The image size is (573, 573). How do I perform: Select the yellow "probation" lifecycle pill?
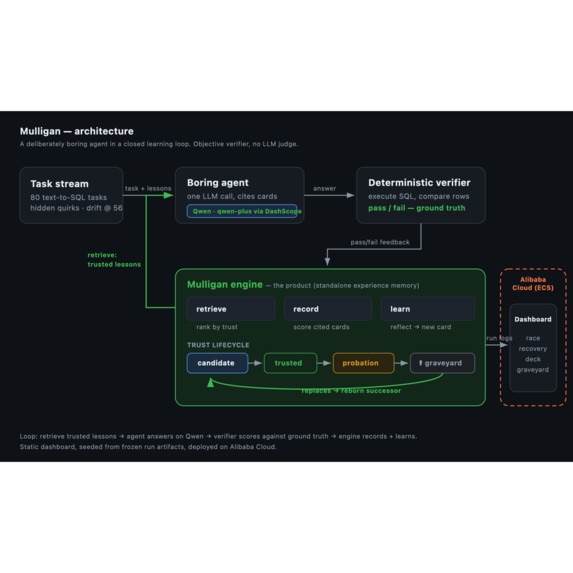364,363
